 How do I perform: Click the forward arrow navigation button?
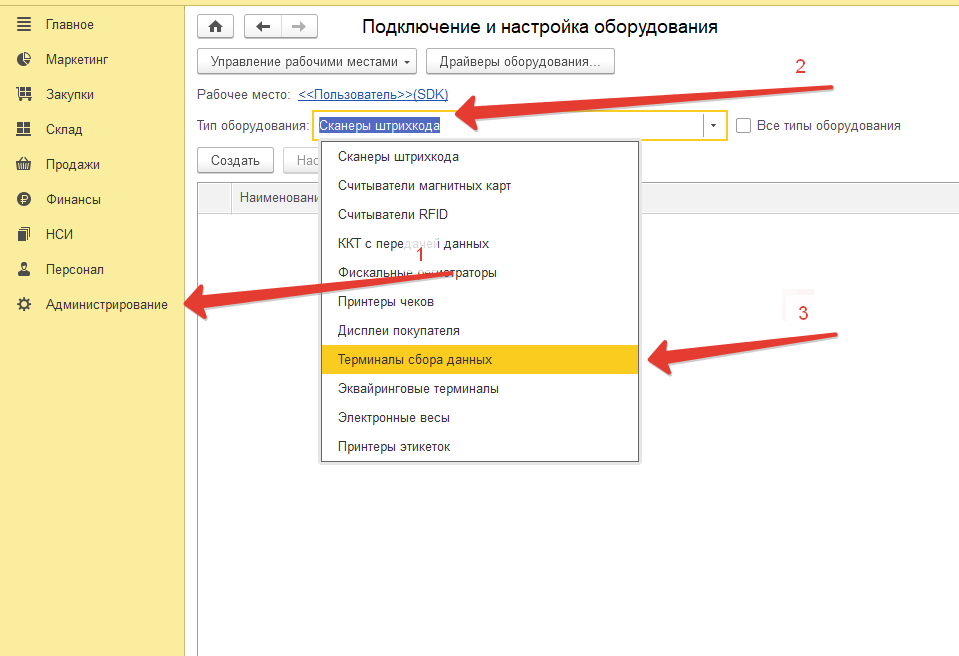[x=299, y=27]
